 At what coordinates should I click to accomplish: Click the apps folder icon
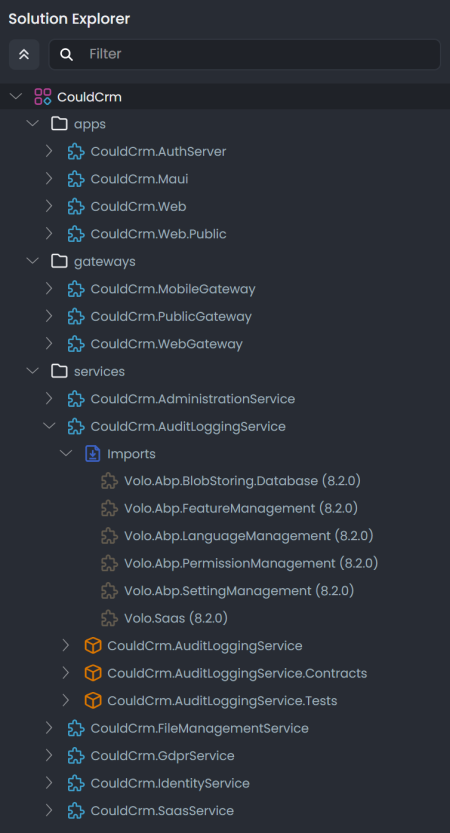tap(59, 124)
